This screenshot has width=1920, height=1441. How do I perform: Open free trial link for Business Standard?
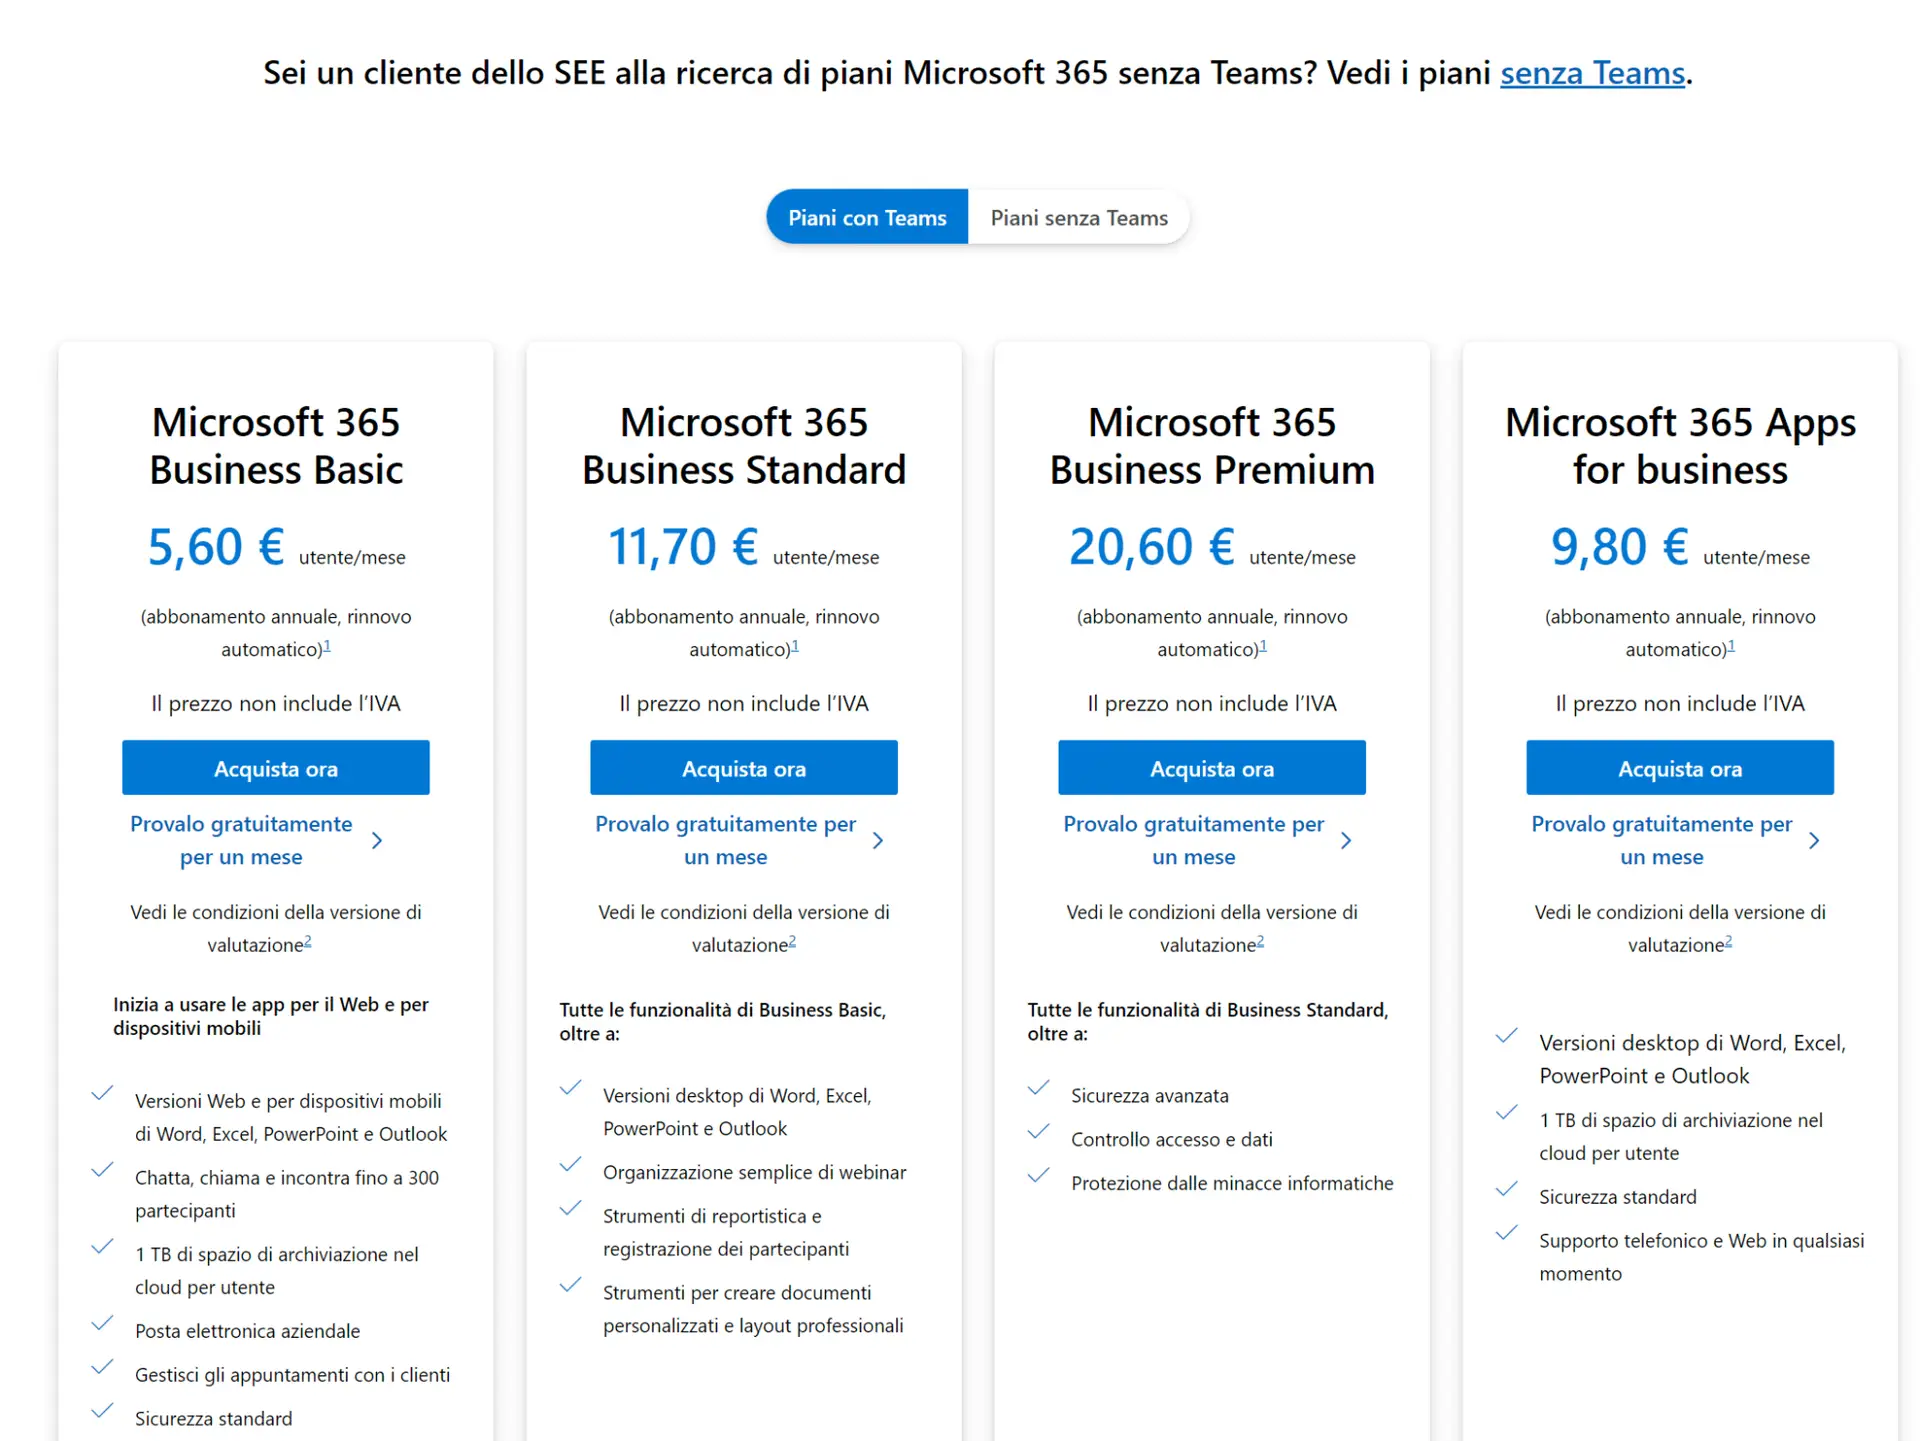tap(726, 840)
